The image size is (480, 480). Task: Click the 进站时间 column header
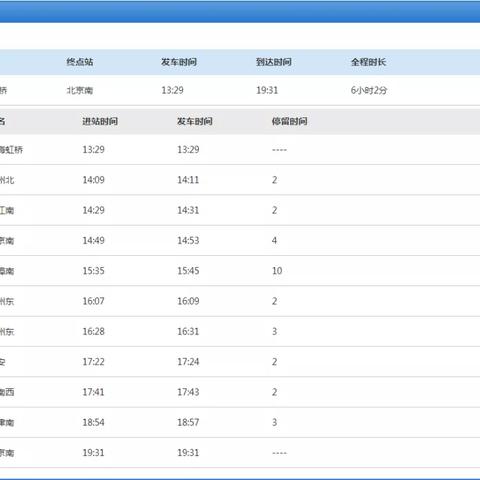[x=100, y=121]
